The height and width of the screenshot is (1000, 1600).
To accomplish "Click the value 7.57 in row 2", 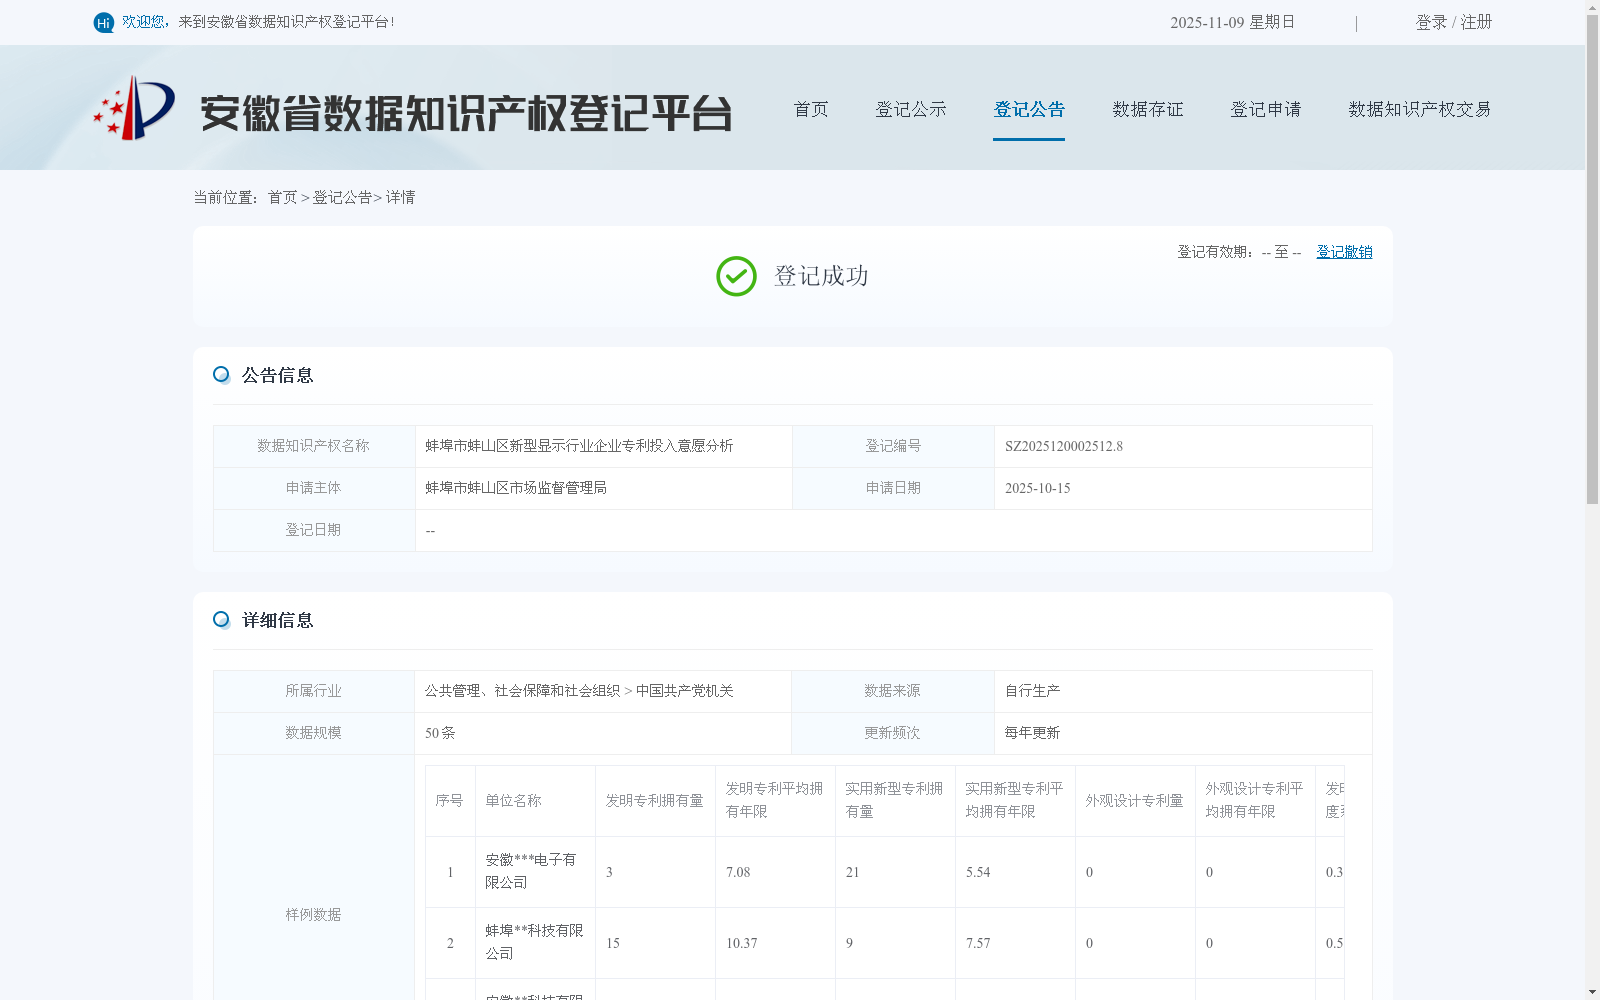I will pos(978,944).
